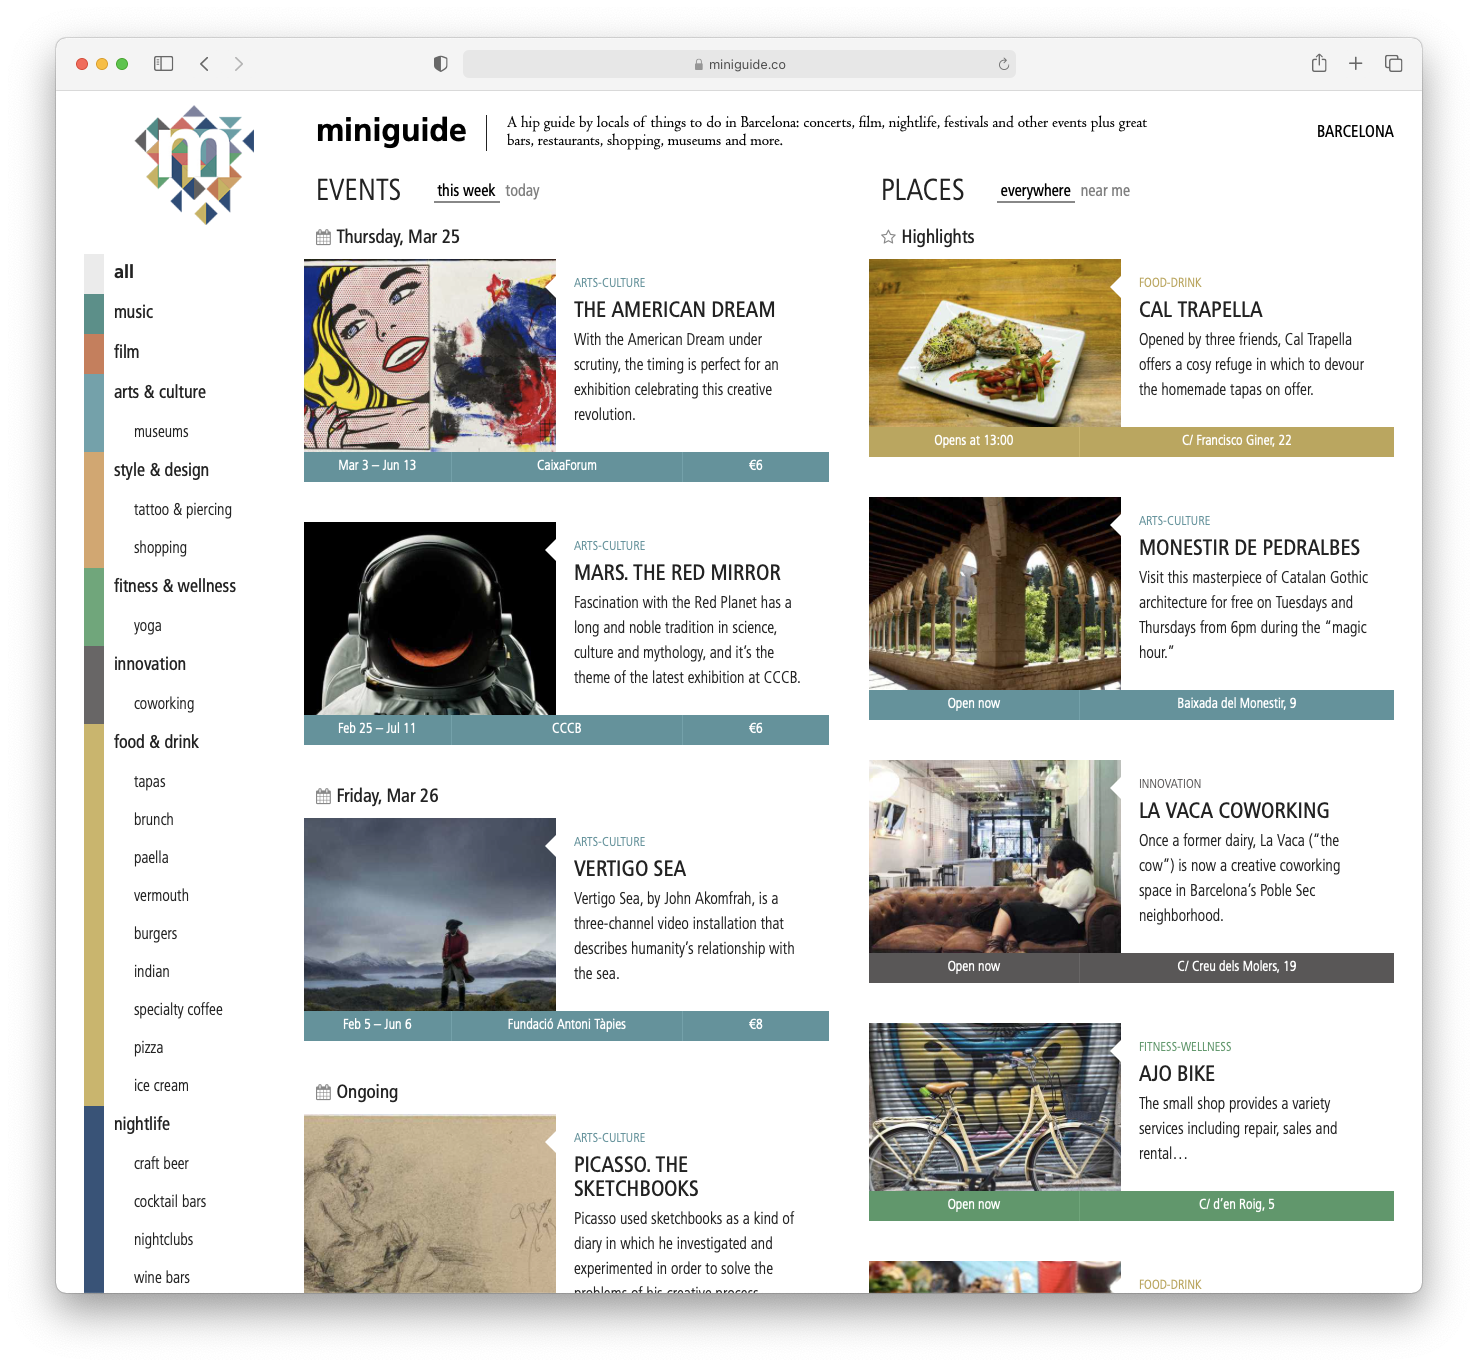Image resolution: width=1478 pixels, height=1367 pixels.
Task: Select the 'this week' events filter
Action: tap(466, 191)
